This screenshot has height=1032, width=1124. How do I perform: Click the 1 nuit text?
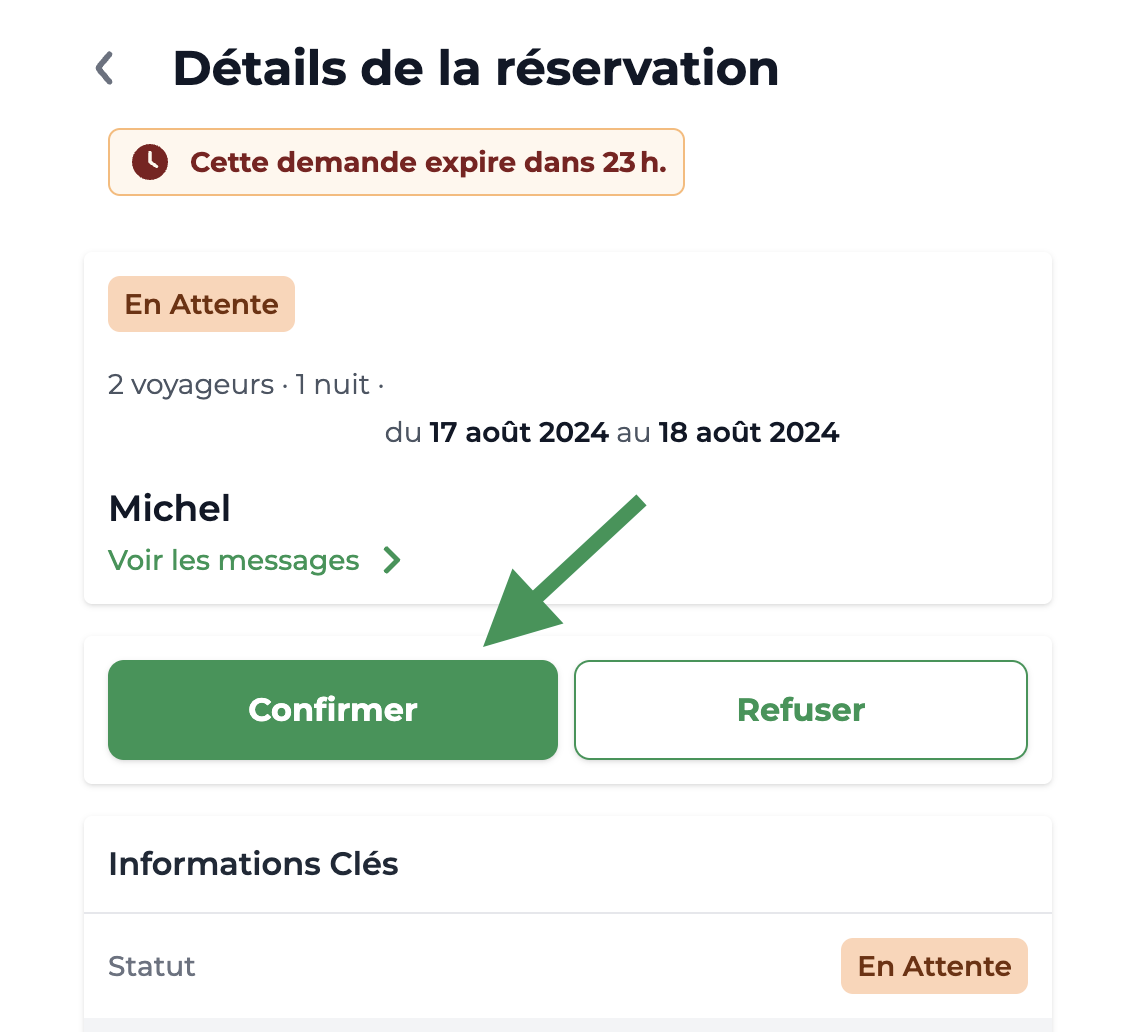pos(333,385)
